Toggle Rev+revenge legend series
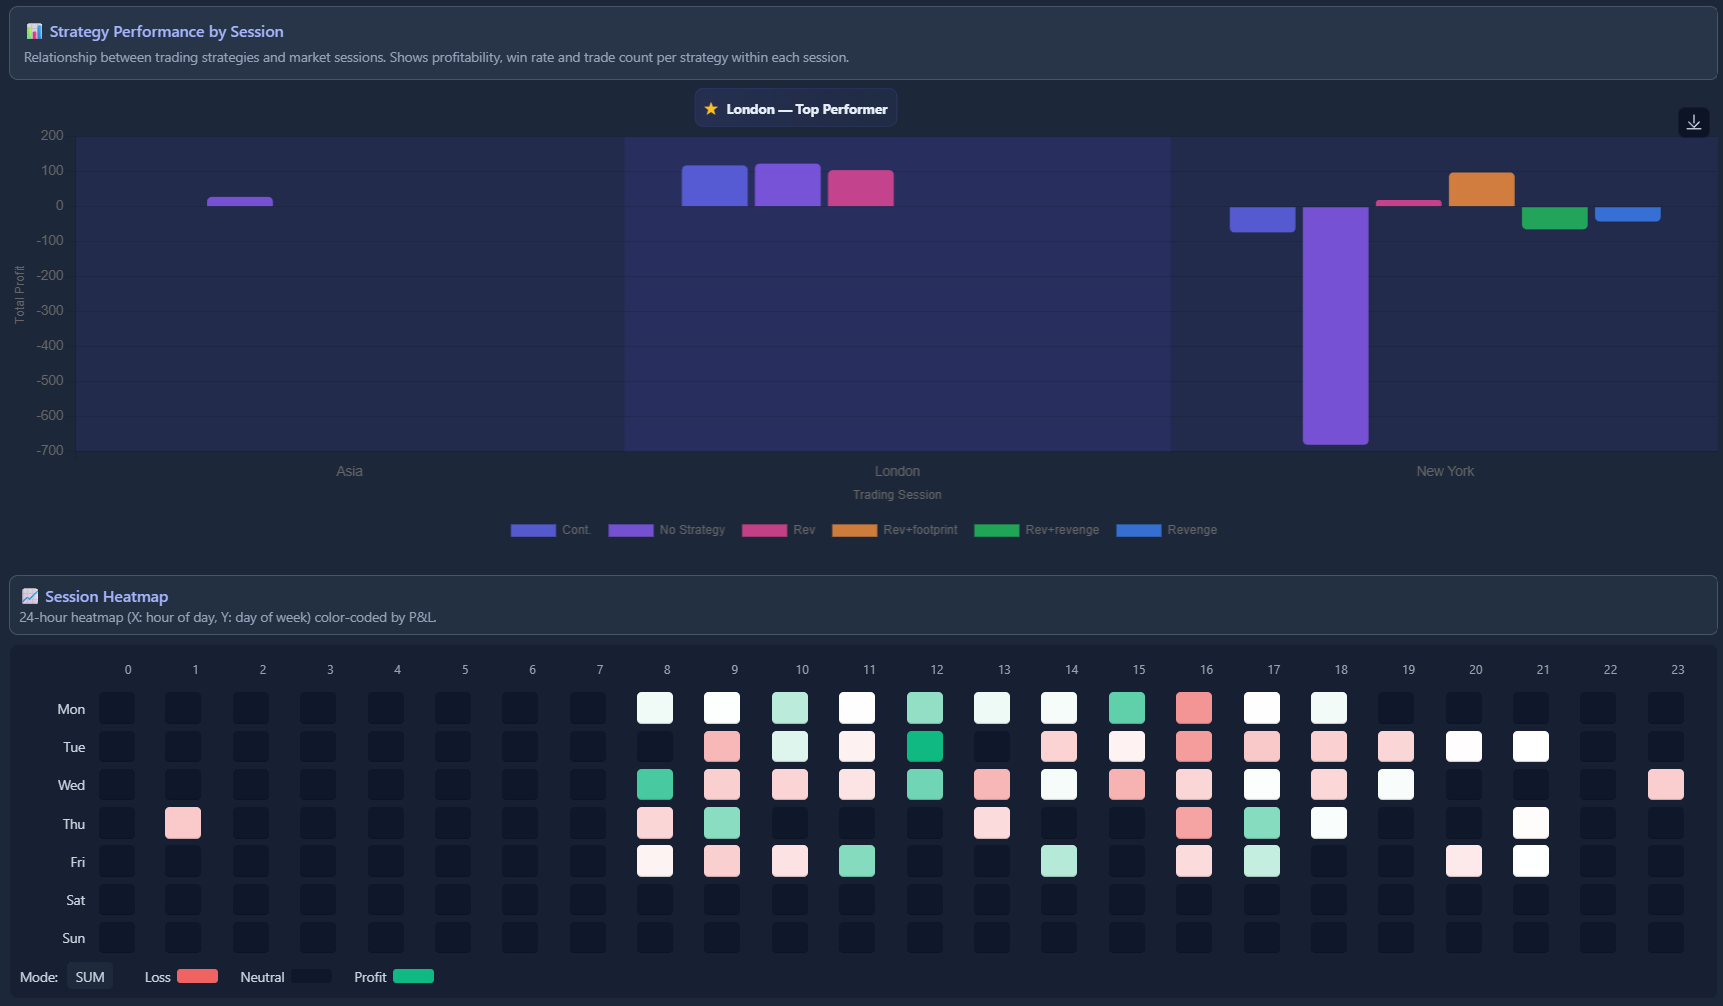The width and height of the screenshot is (1723, 1006). pos(1036,530)
